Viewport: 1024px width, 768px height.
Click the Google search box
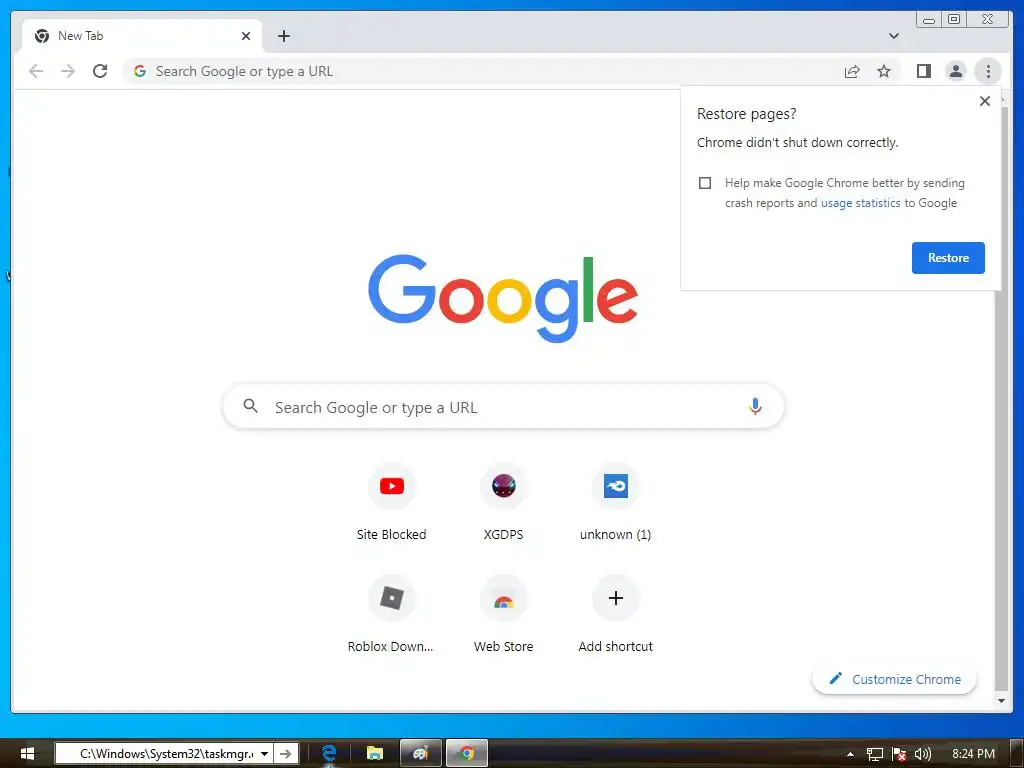503,407
